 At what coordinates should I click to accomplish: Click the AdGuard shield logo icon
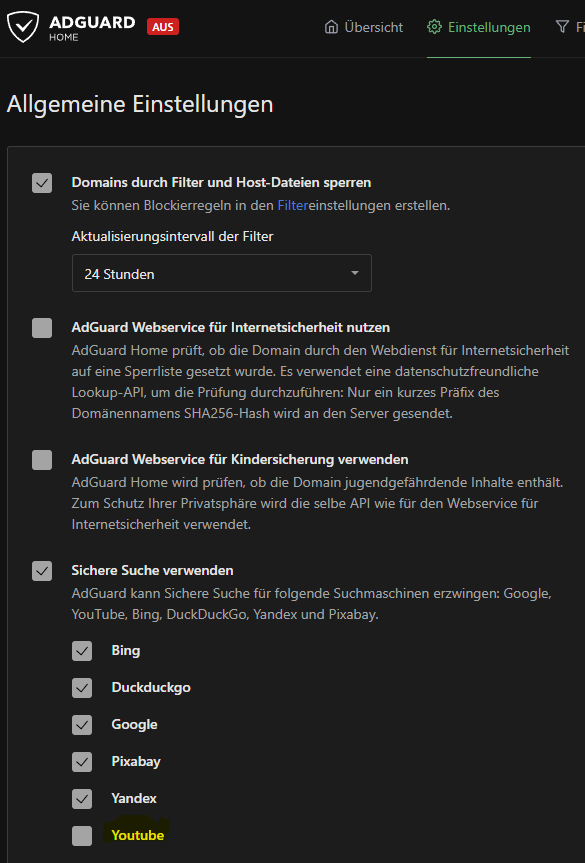tap(23, 27)
